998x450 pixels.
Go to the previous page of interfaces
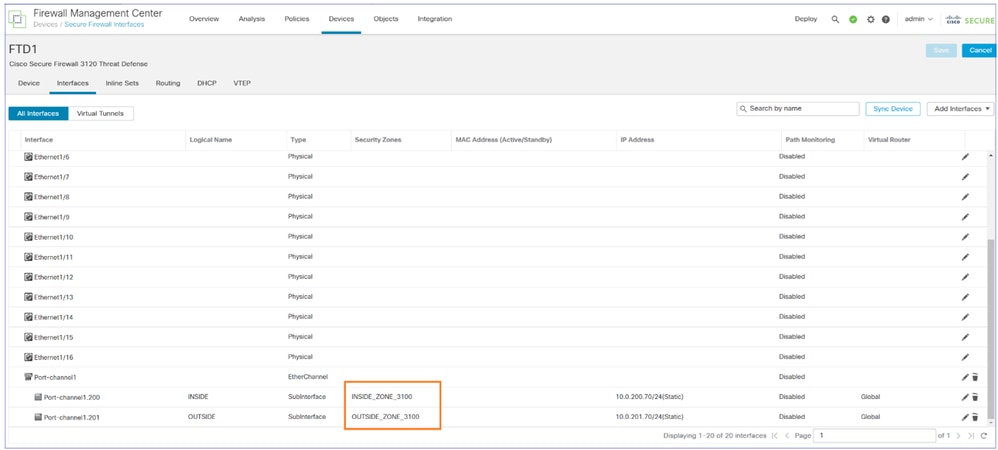787,436
